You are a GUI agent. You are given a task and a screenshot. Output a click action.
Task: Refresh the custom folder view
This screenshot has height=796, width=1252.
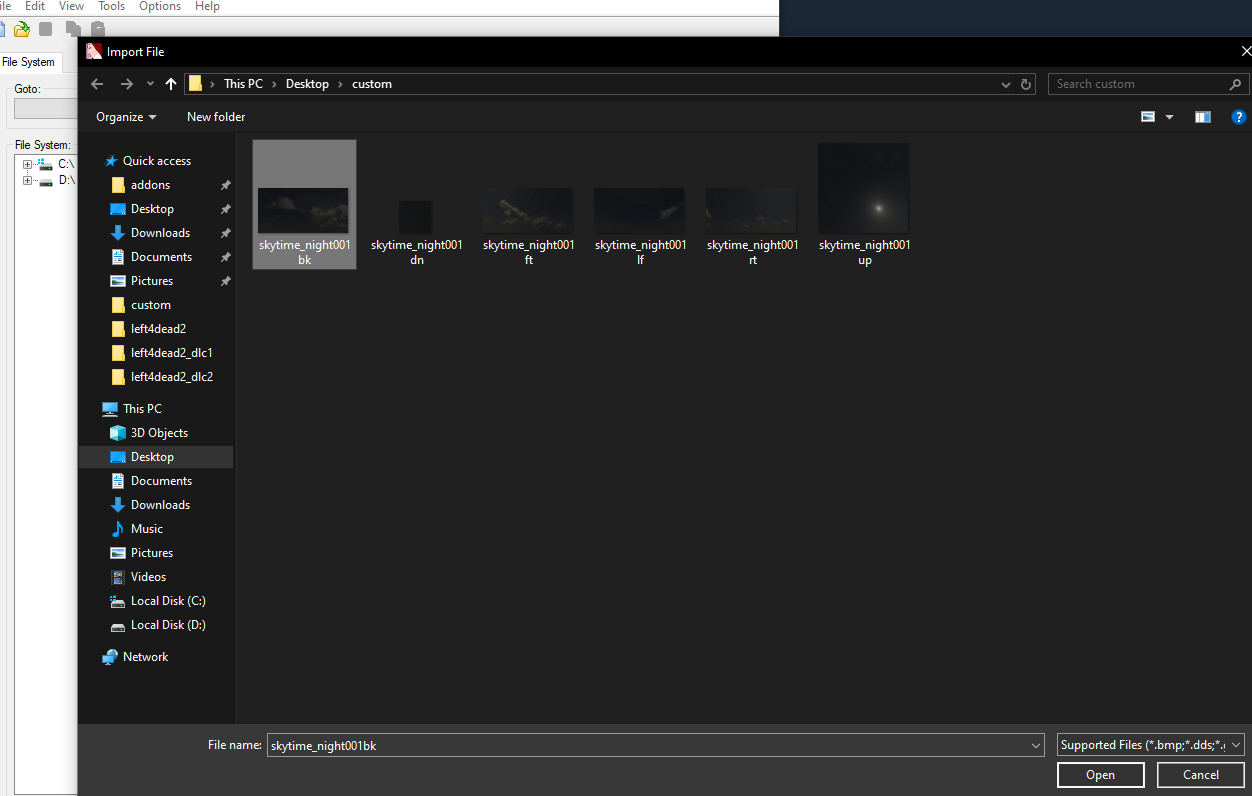[x=1026, y=84]
